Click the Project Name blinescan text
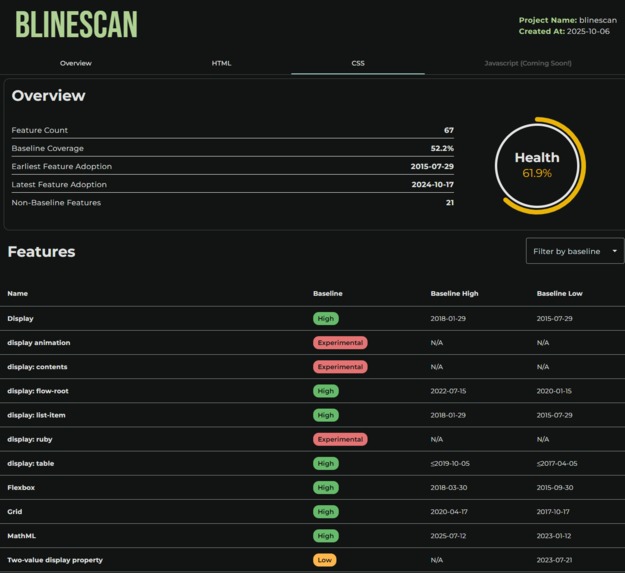 point(568,20)
